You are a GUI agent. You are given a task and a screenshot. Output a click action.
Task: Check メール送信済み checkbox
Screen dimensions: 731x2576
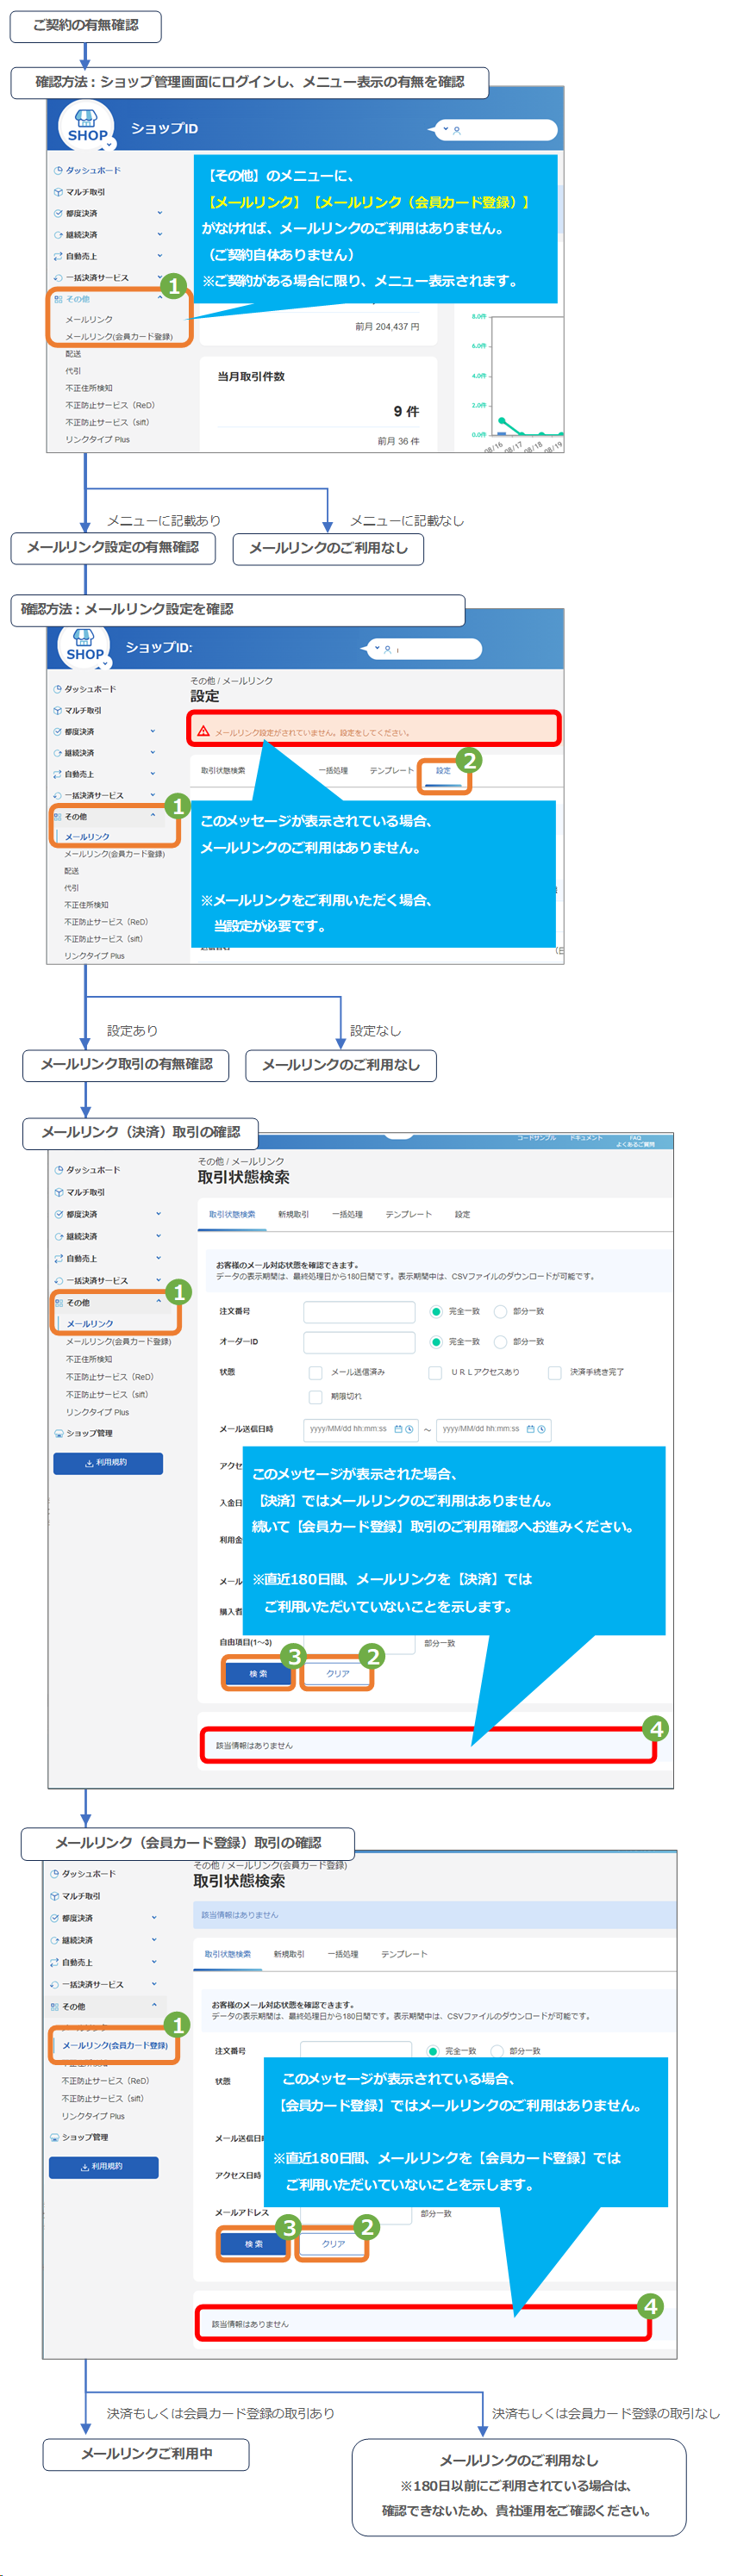pos(315,1373)
